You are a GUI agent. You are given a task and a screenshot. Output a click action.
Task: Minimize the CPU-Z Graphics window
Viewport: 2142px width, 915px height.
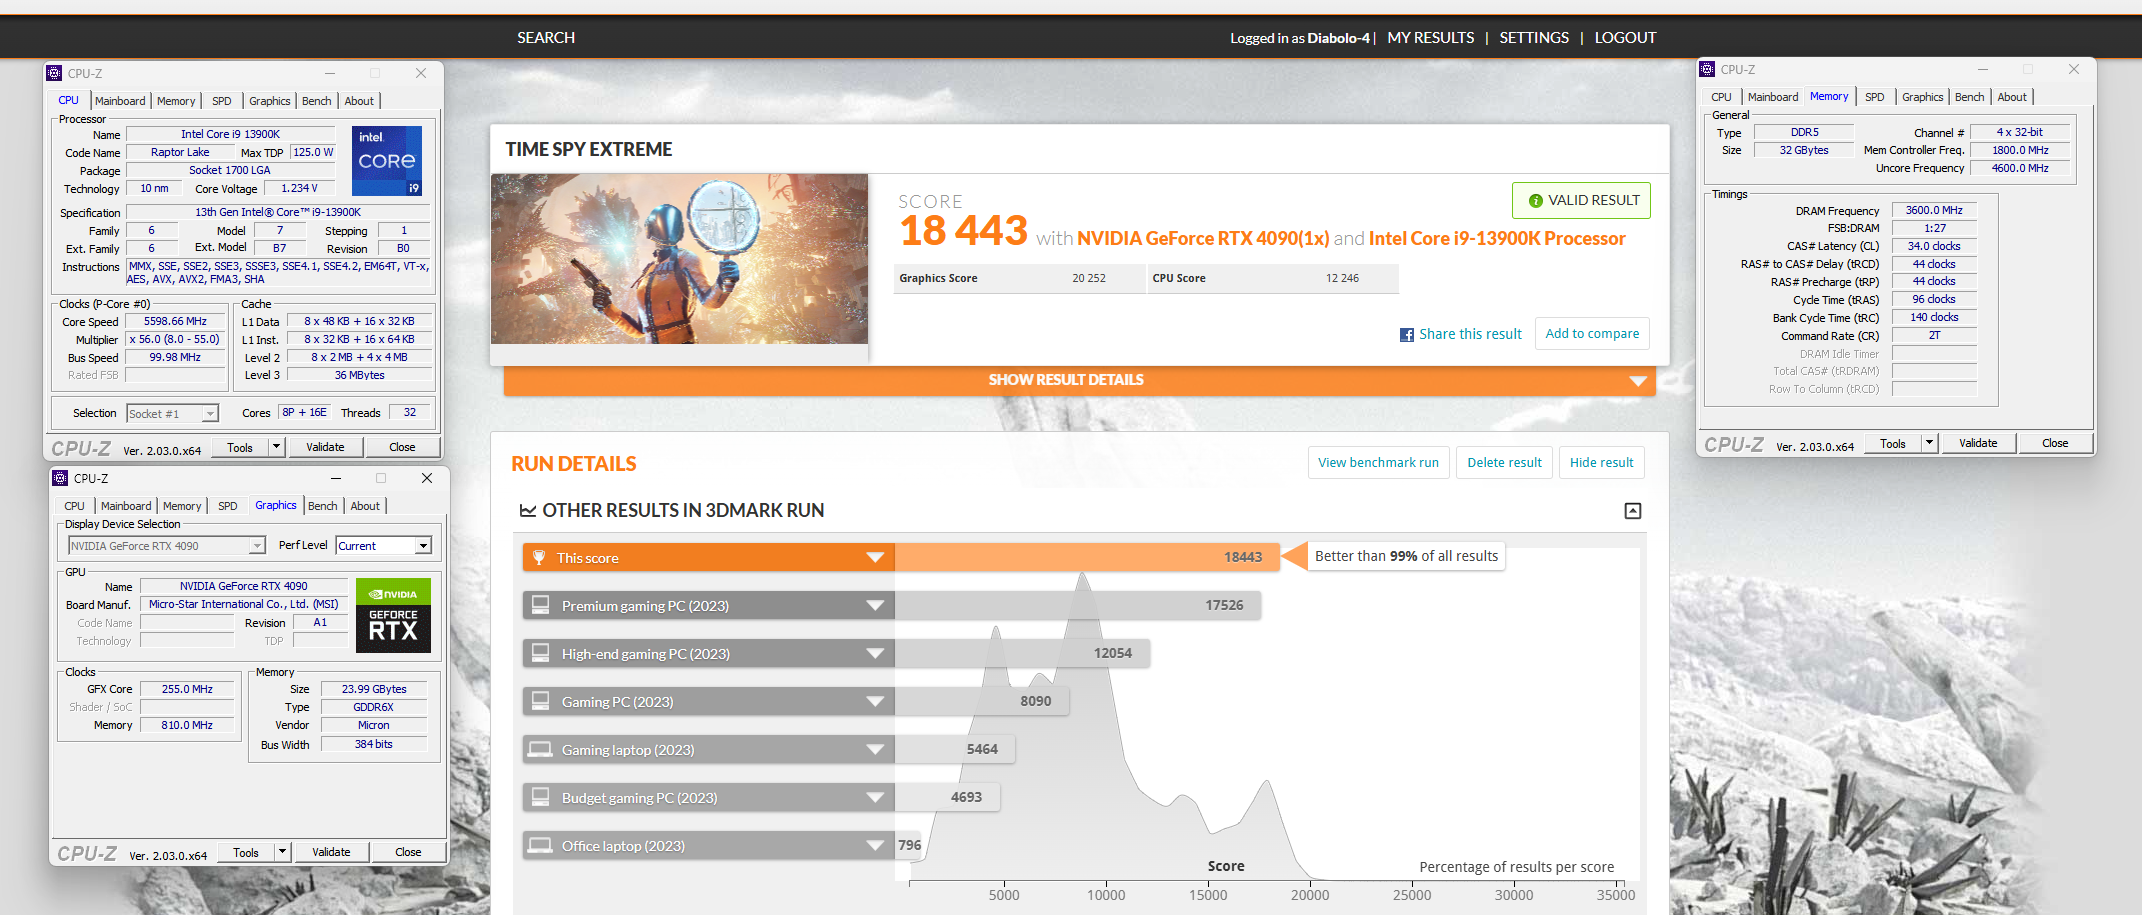[336, 478]
